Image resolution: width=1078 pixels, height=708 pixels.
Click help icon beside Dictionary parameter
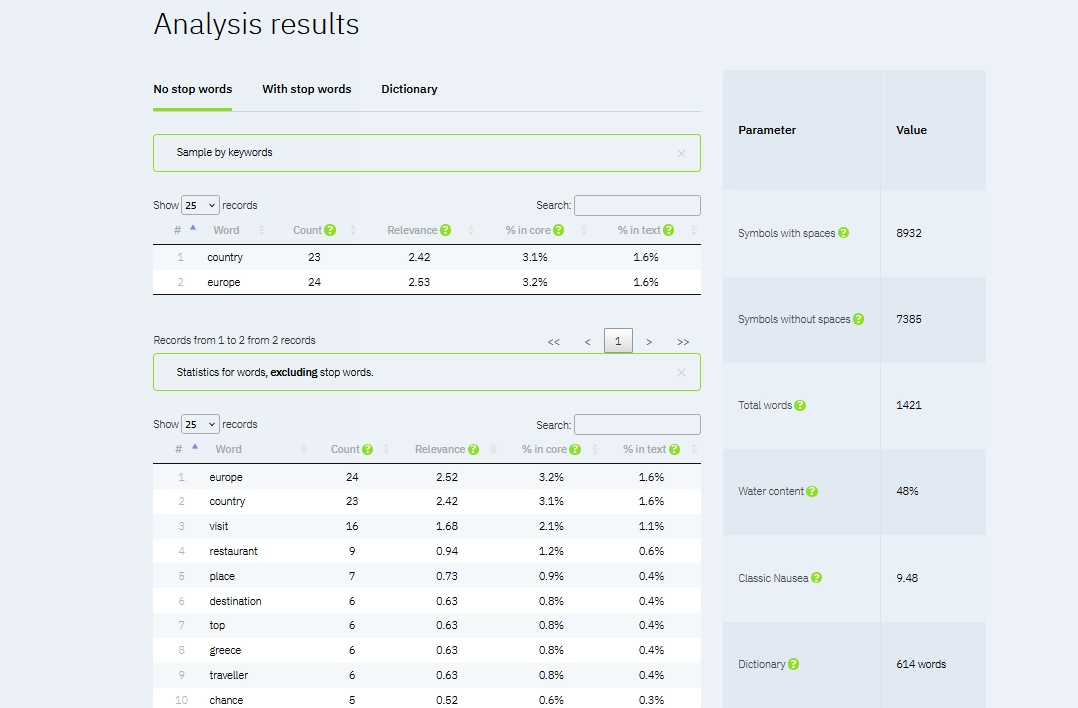793,664
